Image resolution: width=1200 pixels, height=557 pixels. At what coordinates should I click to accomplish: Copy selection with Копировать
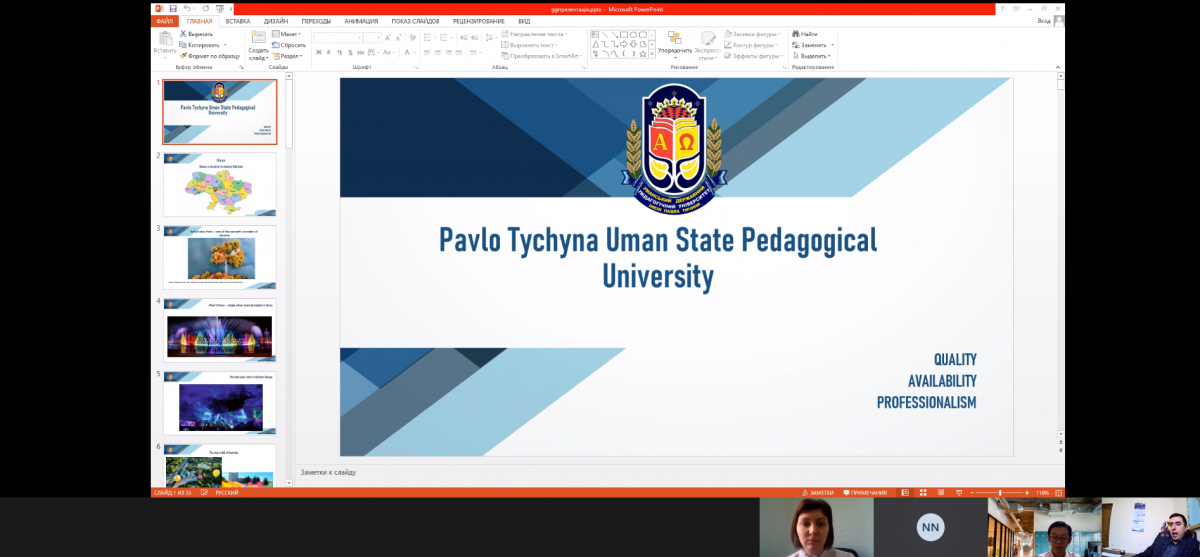click(x=201, y=45)
